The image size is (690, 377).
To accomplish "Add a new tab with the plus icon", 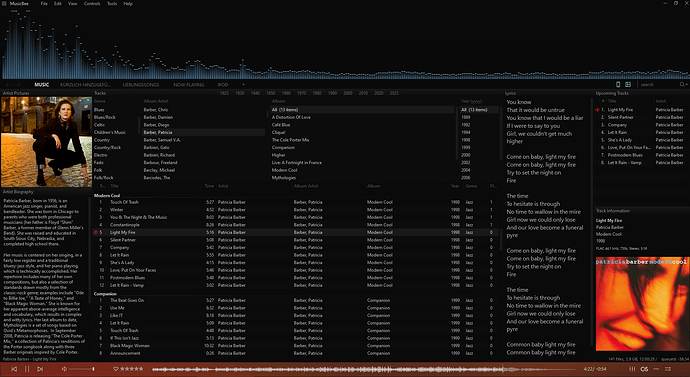I will pos(243,84).
